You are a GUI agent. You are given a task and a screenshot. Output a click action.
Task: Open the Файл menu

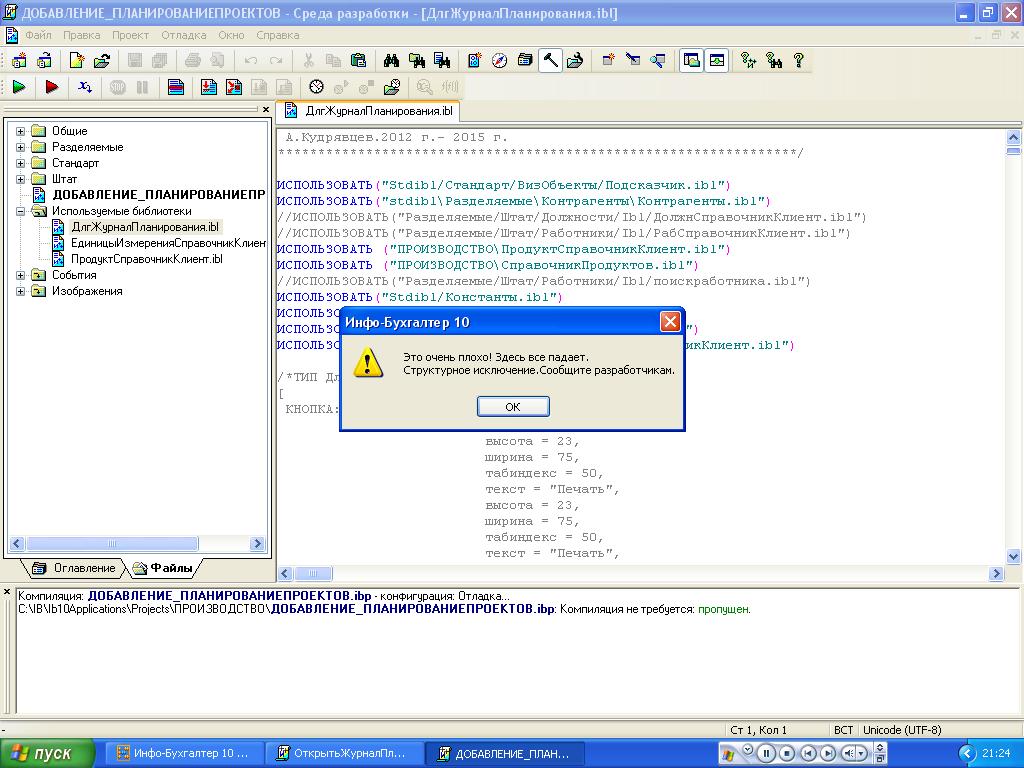pos(38,35)
